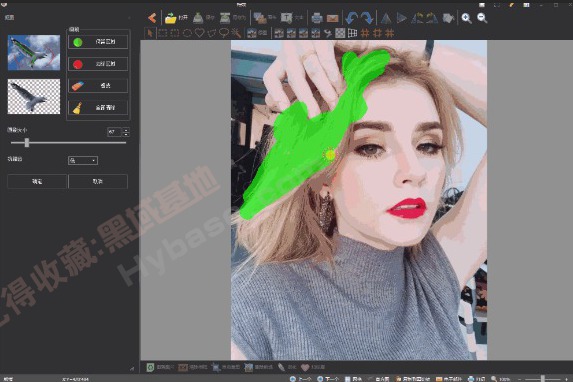This screenshot has width=573, height=382.
Task: Click the seagull sample thumbnail with markings
Action: (34, 53)
